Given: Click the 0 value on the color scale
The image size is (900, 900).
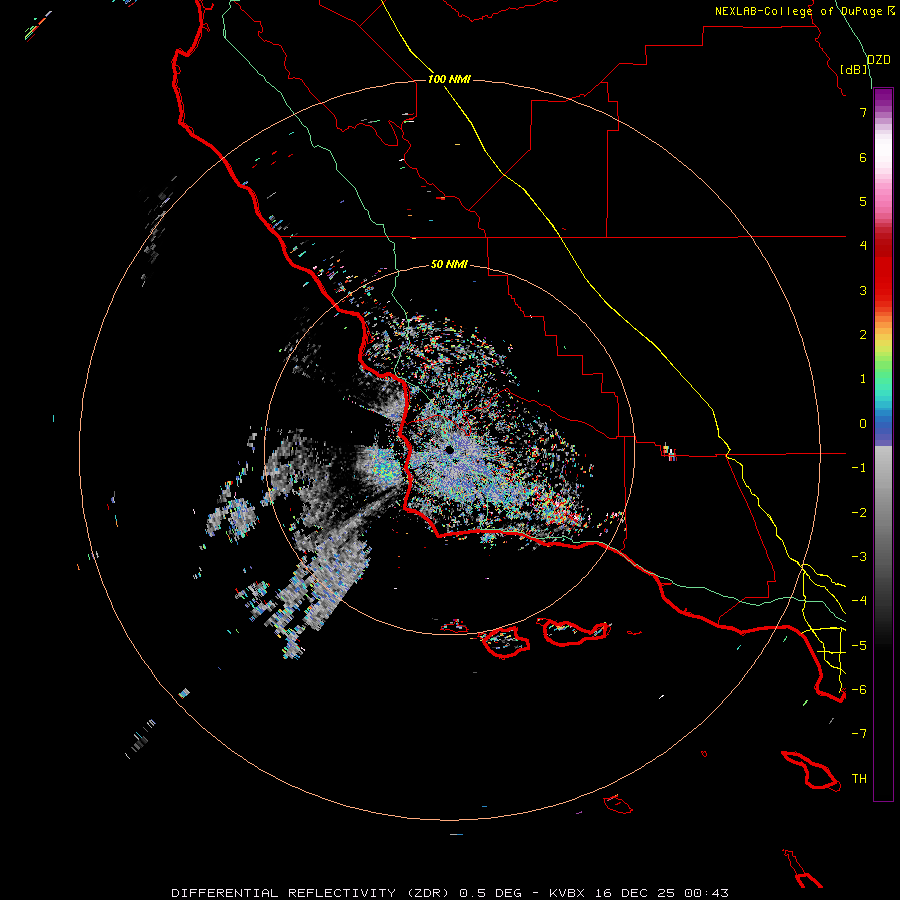Looking at the screenshot, I should click(863, 424).
